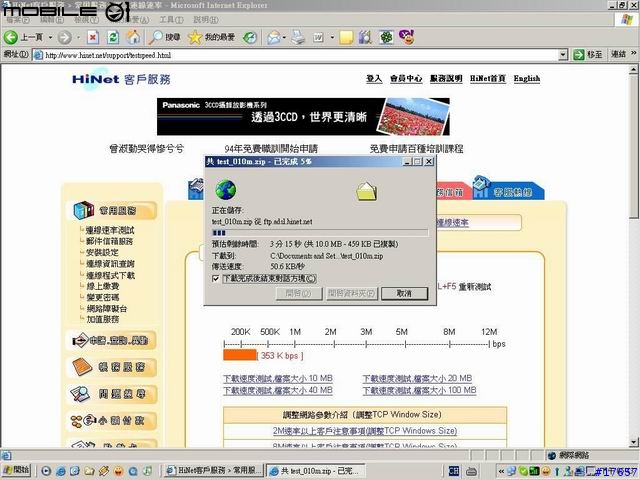Click 連線程式下載 in sidebar

coord(110,275)
